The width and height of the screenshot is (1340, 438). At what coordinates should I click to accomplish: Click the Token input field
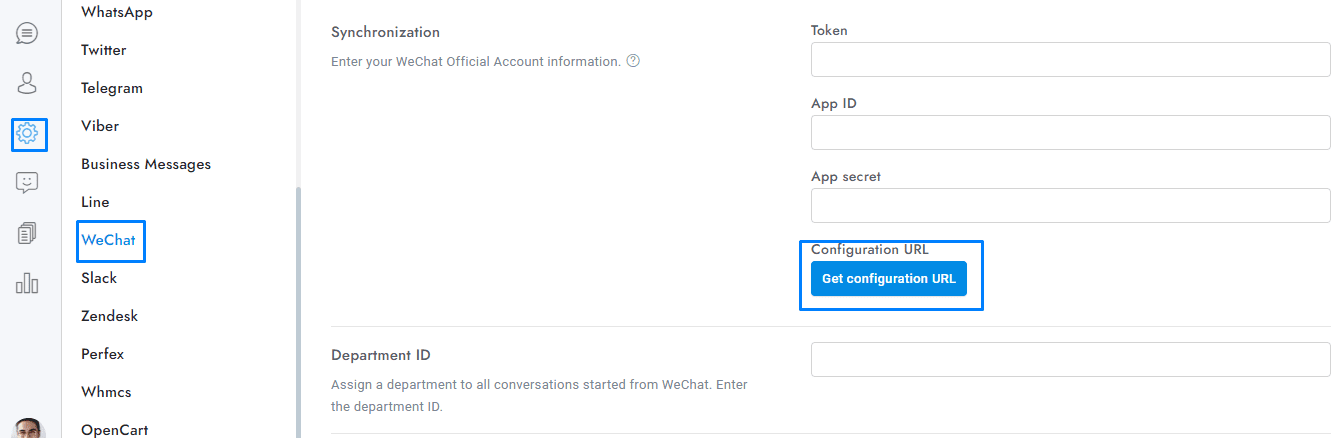click(x=1070, y=60)
